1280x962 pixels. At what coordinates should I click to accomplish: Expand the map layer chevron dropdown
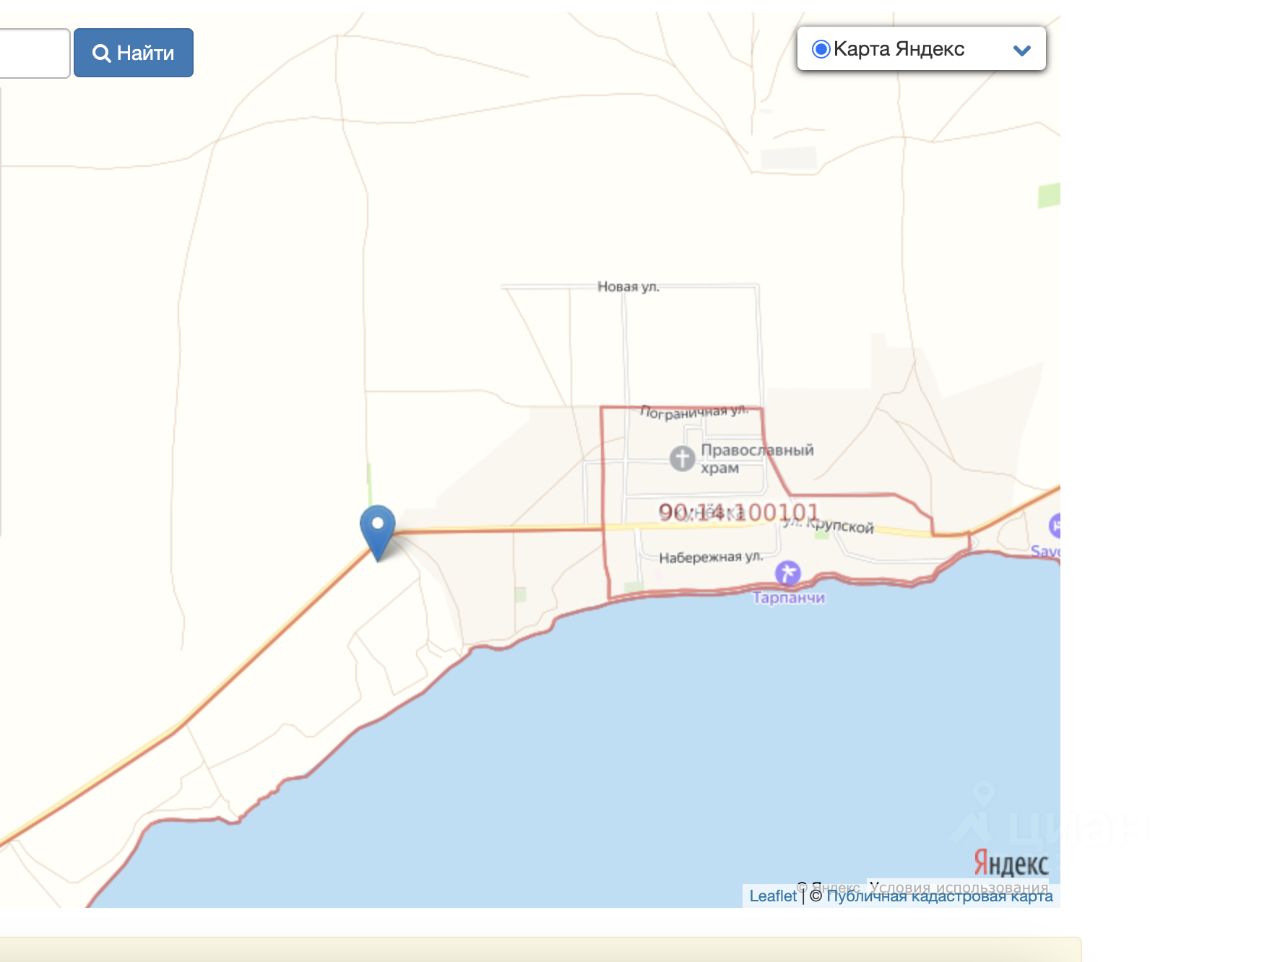click(x=1022, y=50)
